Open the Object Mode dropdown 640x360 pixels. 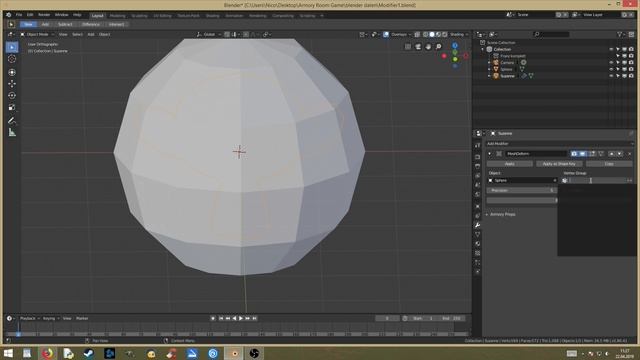pos(37,34)
